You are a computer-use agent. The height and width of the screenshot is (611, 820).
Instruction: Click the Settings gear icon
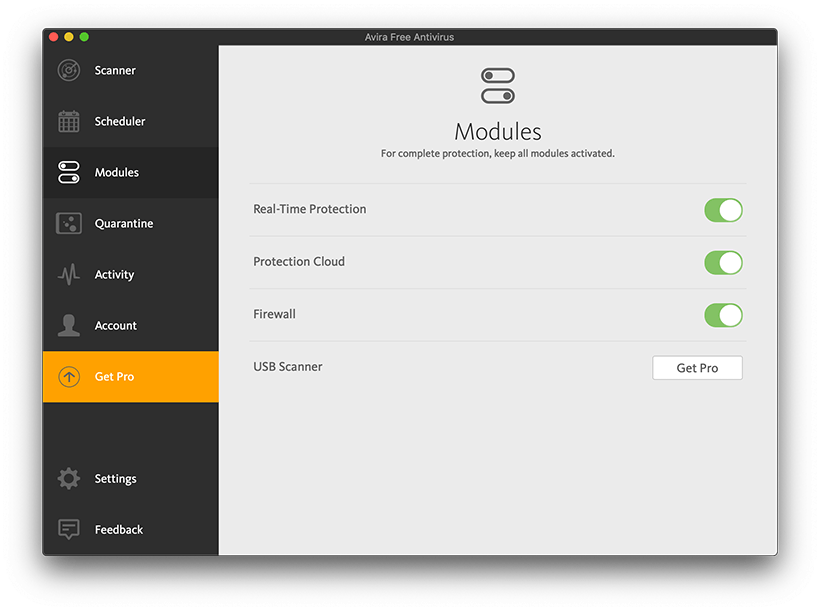69,479
